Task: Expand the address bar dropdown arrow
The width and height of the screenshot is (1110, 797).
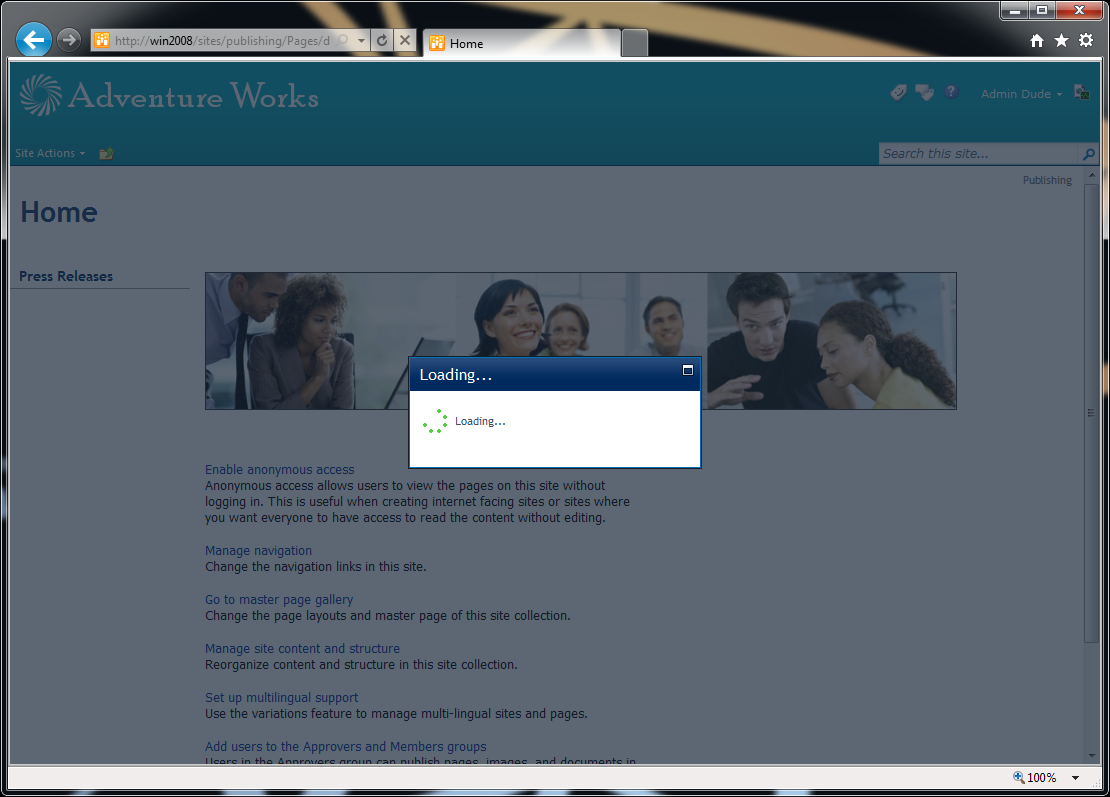Action: tap(361, 40)
